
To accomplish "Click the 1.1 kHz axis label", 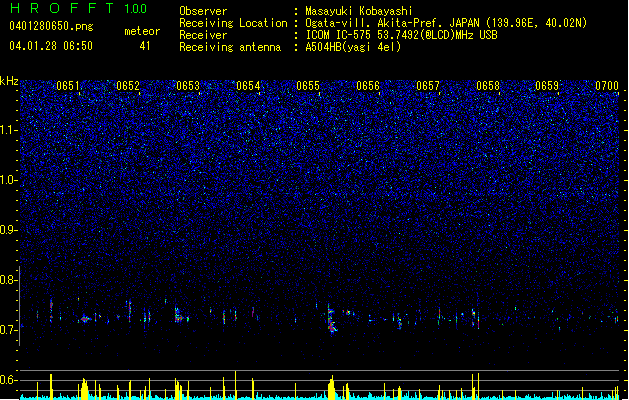I will 9,130.
